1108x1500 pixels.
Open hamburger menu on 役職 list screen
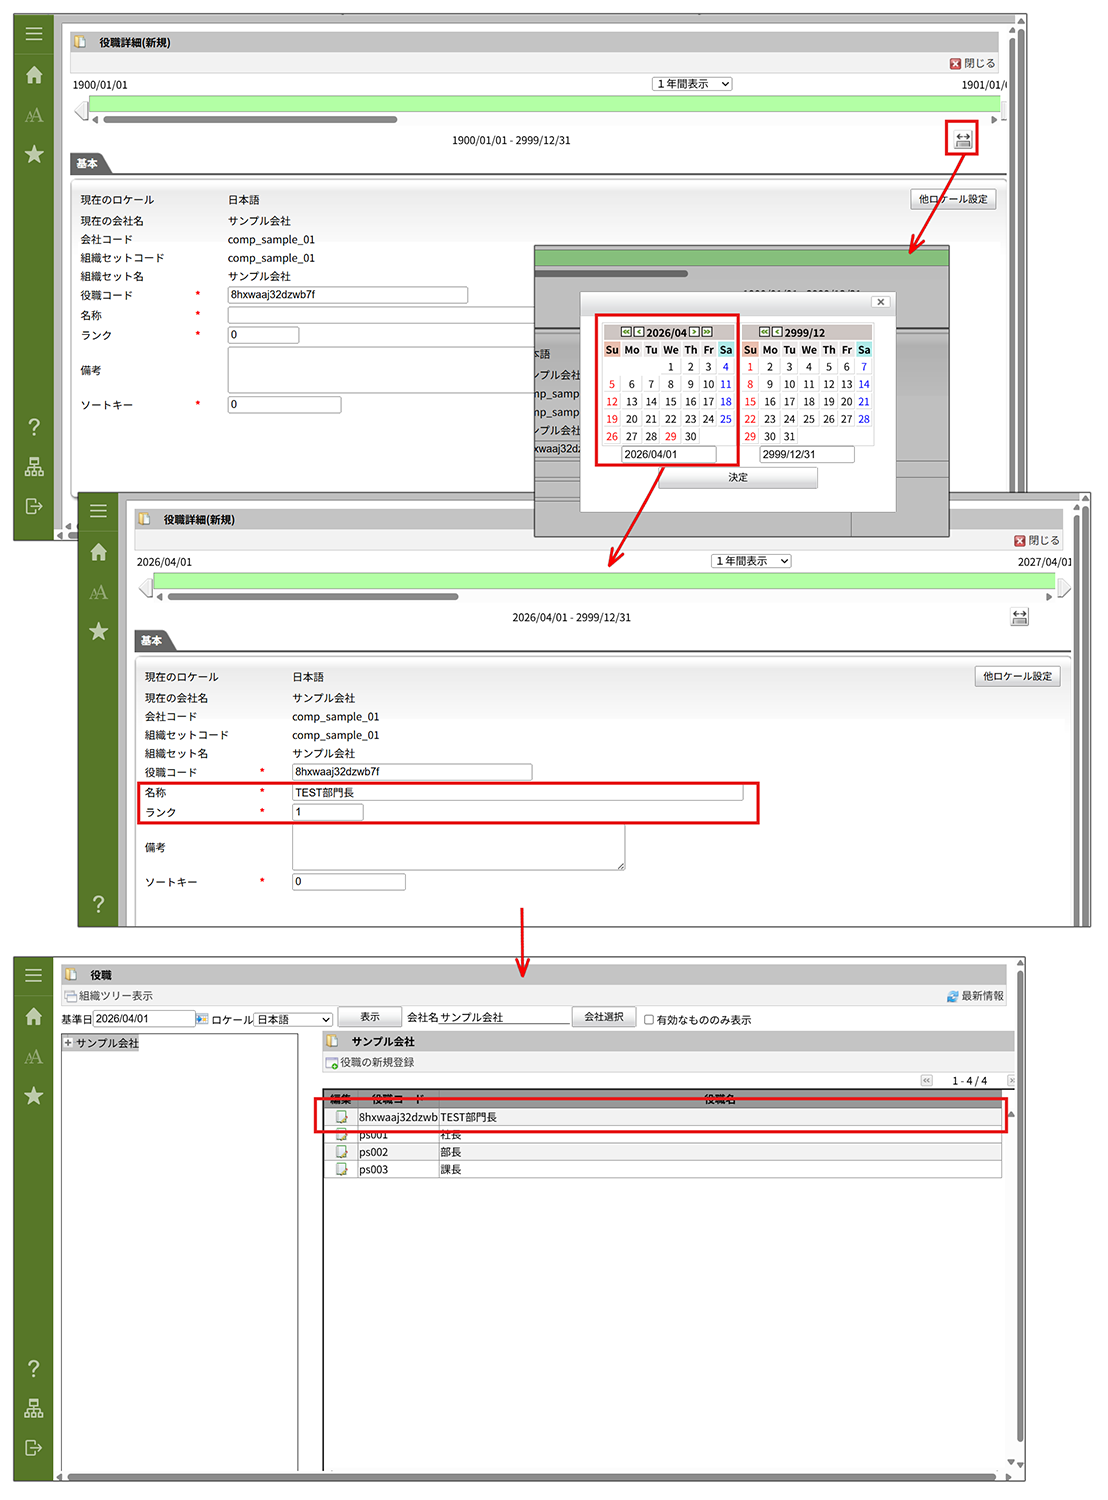pyautogui.click(x=34, y=975)
